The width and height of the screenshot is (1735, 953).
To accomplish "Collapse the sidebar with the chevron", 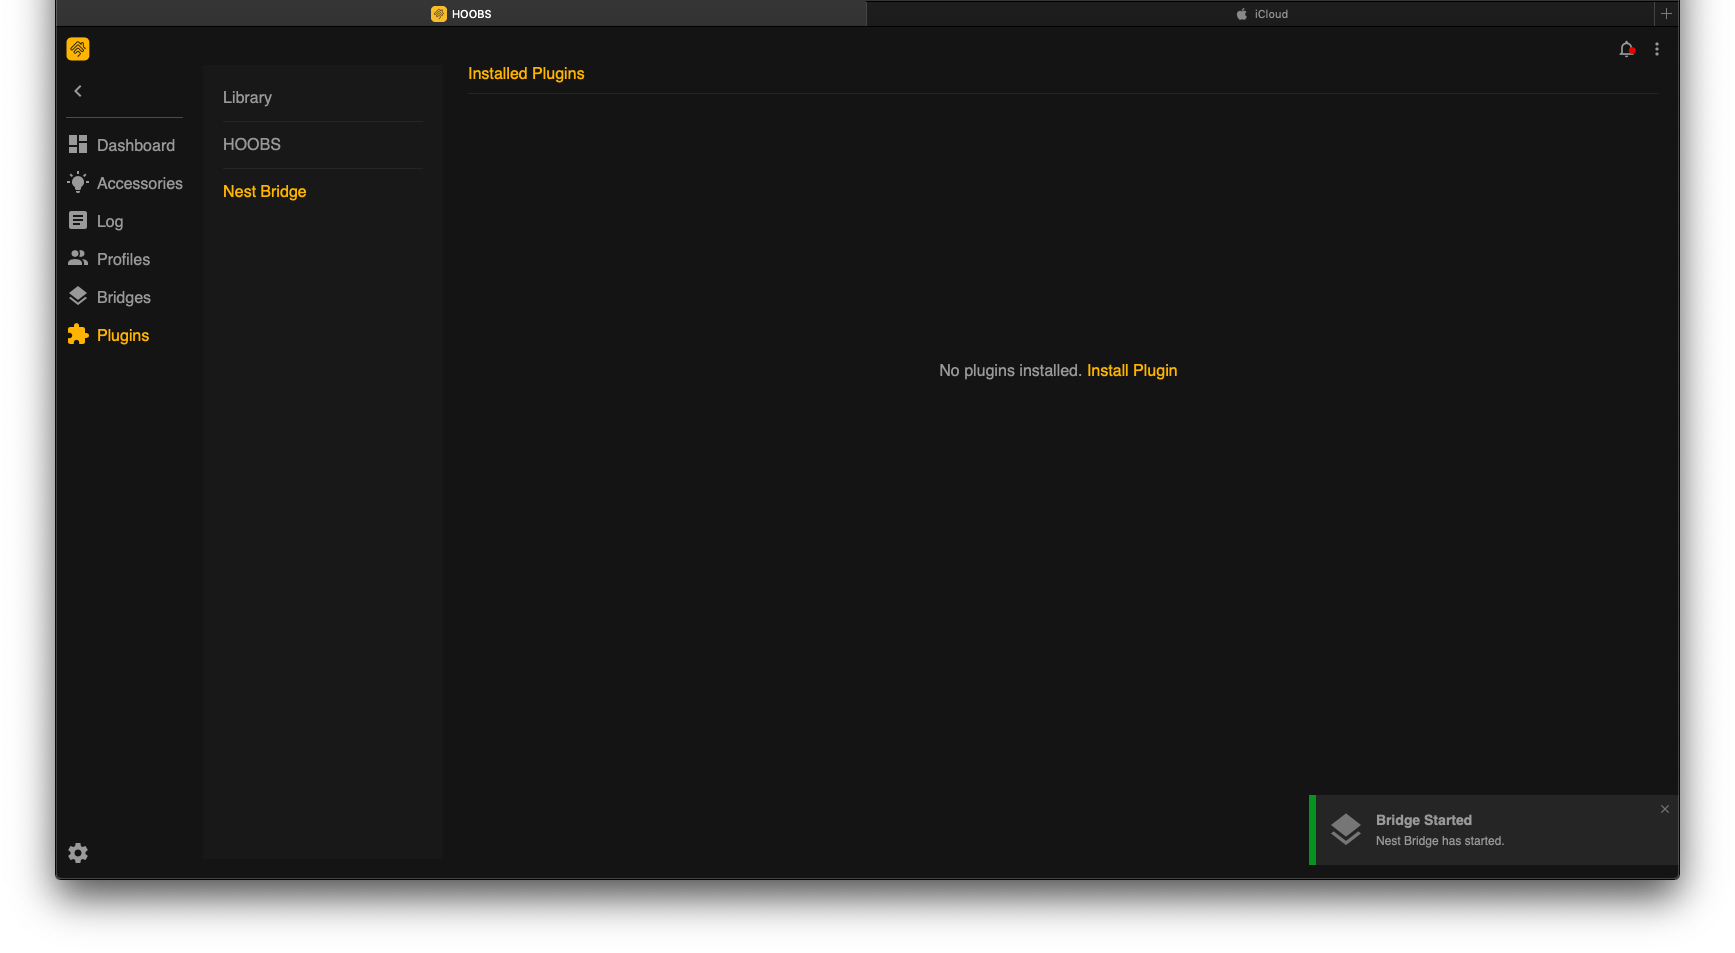I will [x=77, y=90].
